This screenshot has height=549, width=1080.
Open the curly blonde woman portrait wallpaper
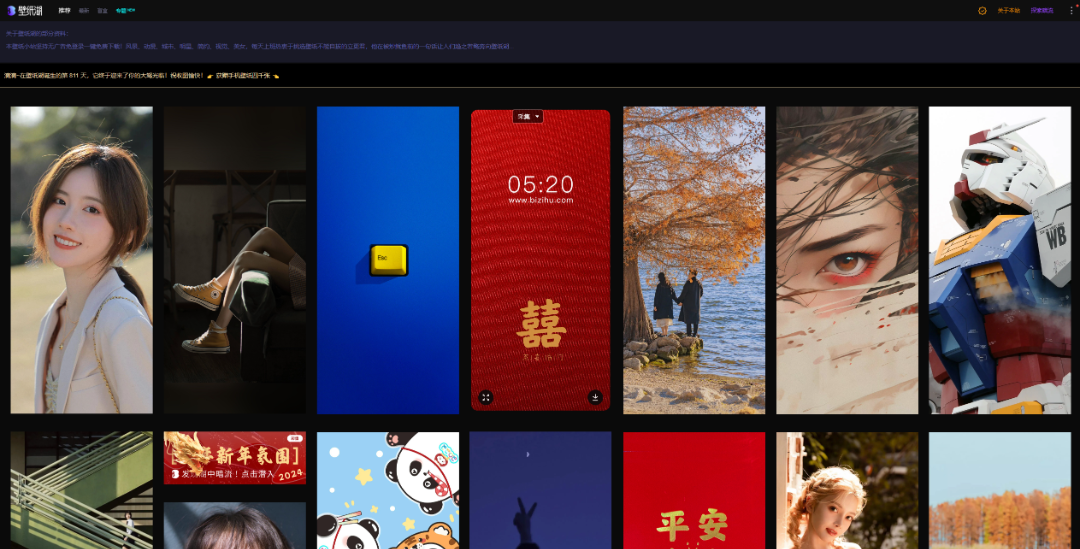tap(847, 490)
